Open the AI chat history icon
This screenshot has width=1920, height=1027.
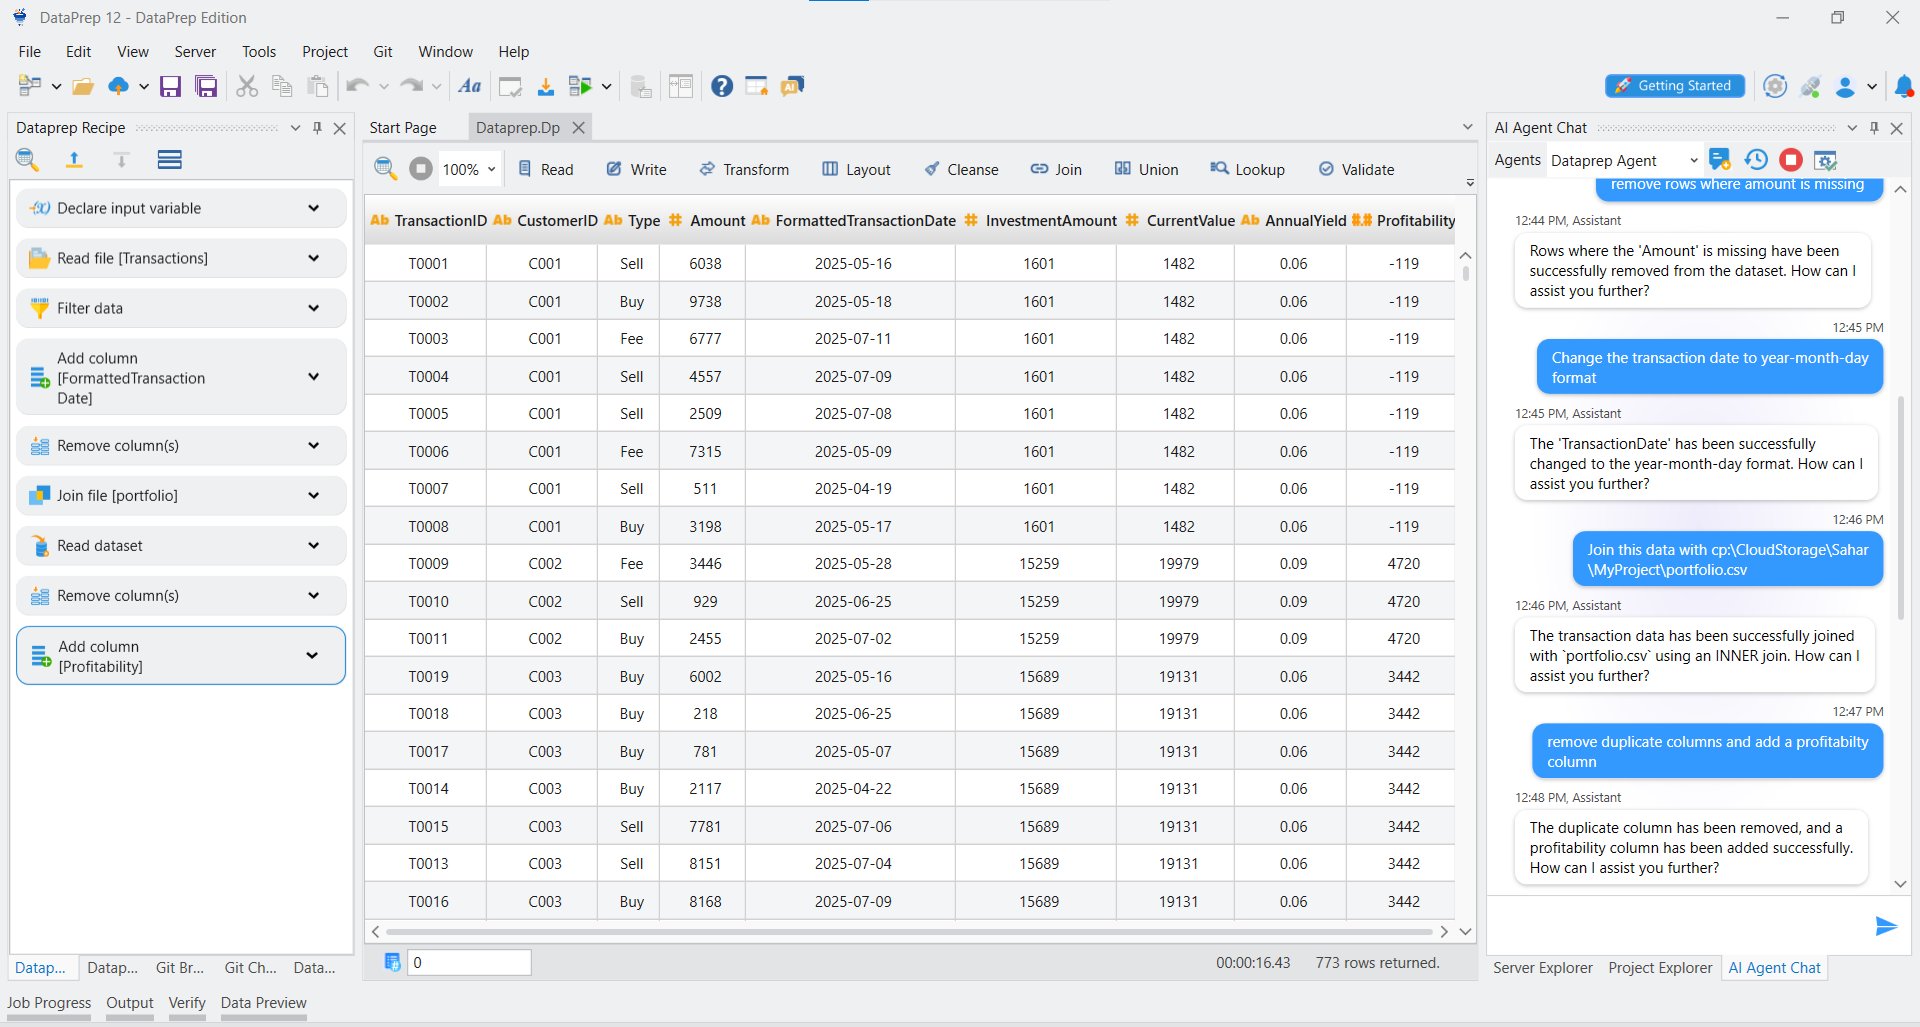(1756, 160)
